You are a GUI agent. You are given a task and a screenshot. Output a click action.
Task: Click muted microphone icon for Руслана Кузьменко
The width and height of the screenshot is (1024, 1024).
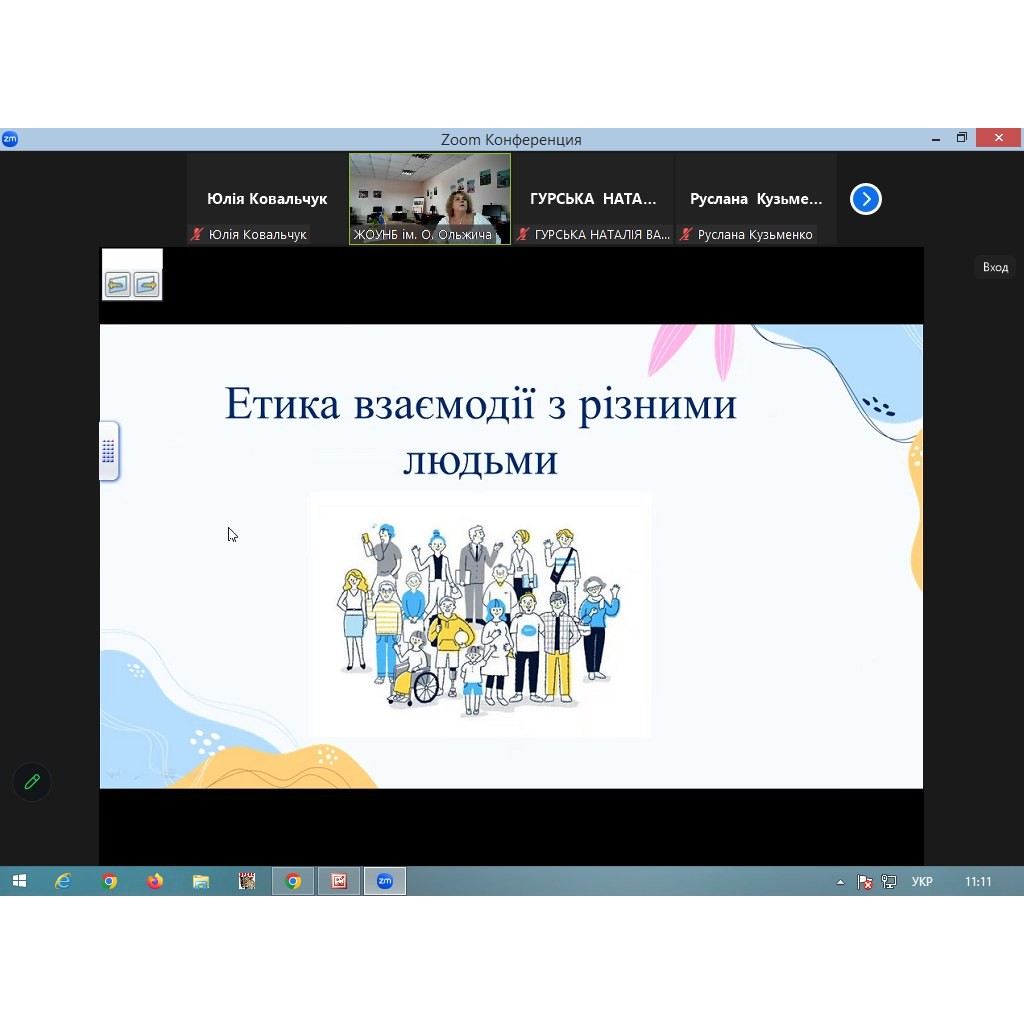coord(686,235)
